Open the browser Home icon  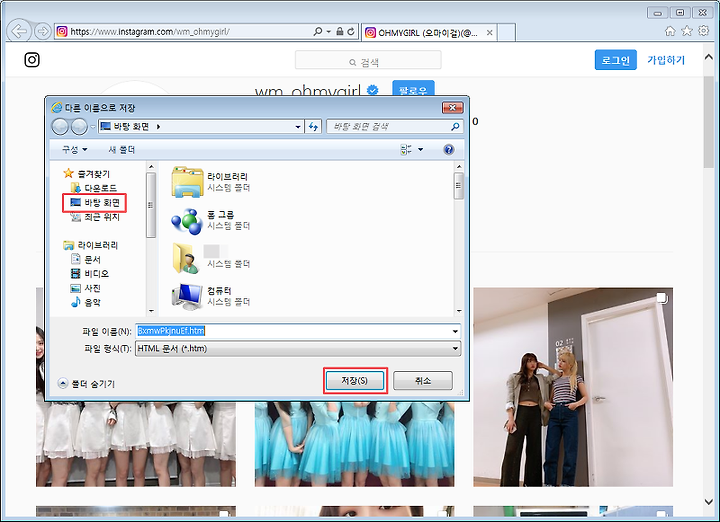(670, 31)
